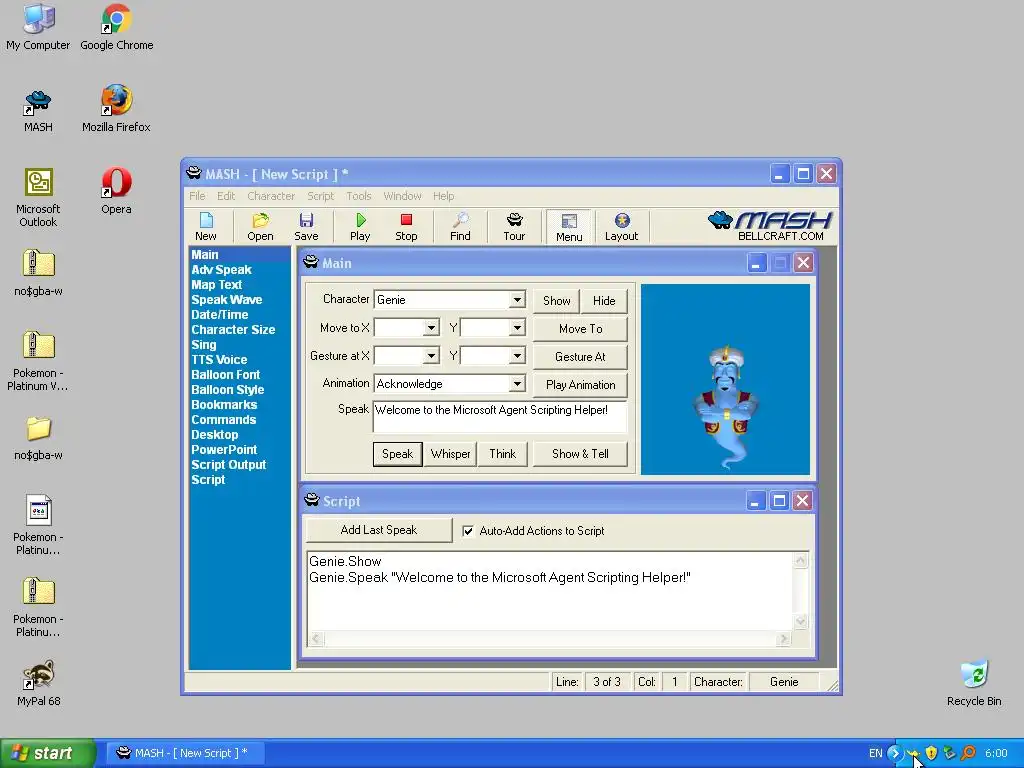Toggle the Menu panel toolbar button

[x=569, y=227]
